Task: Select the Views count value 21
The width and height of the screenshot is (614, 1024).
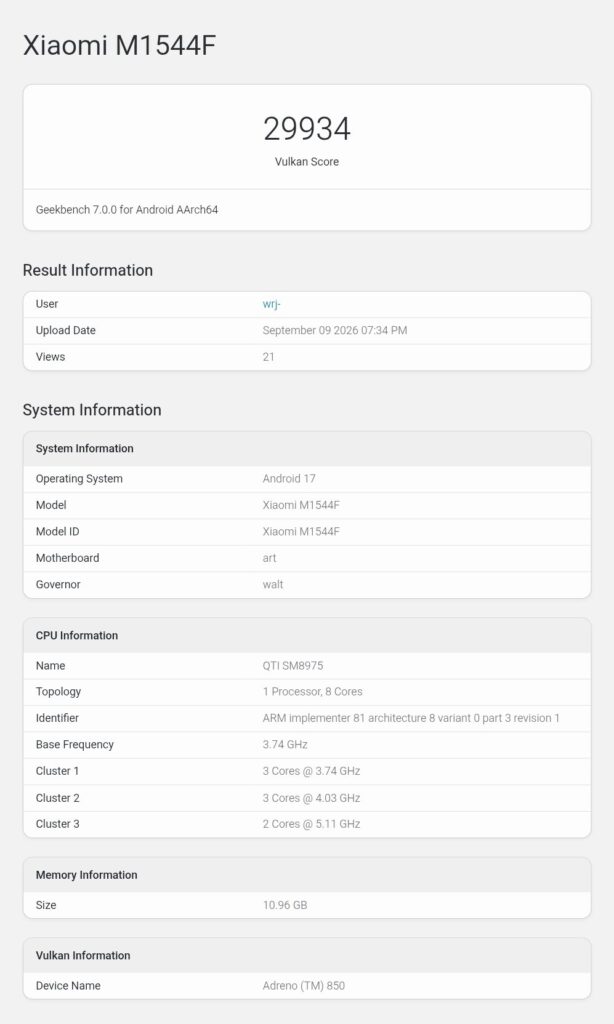Action: click(268, 357)
